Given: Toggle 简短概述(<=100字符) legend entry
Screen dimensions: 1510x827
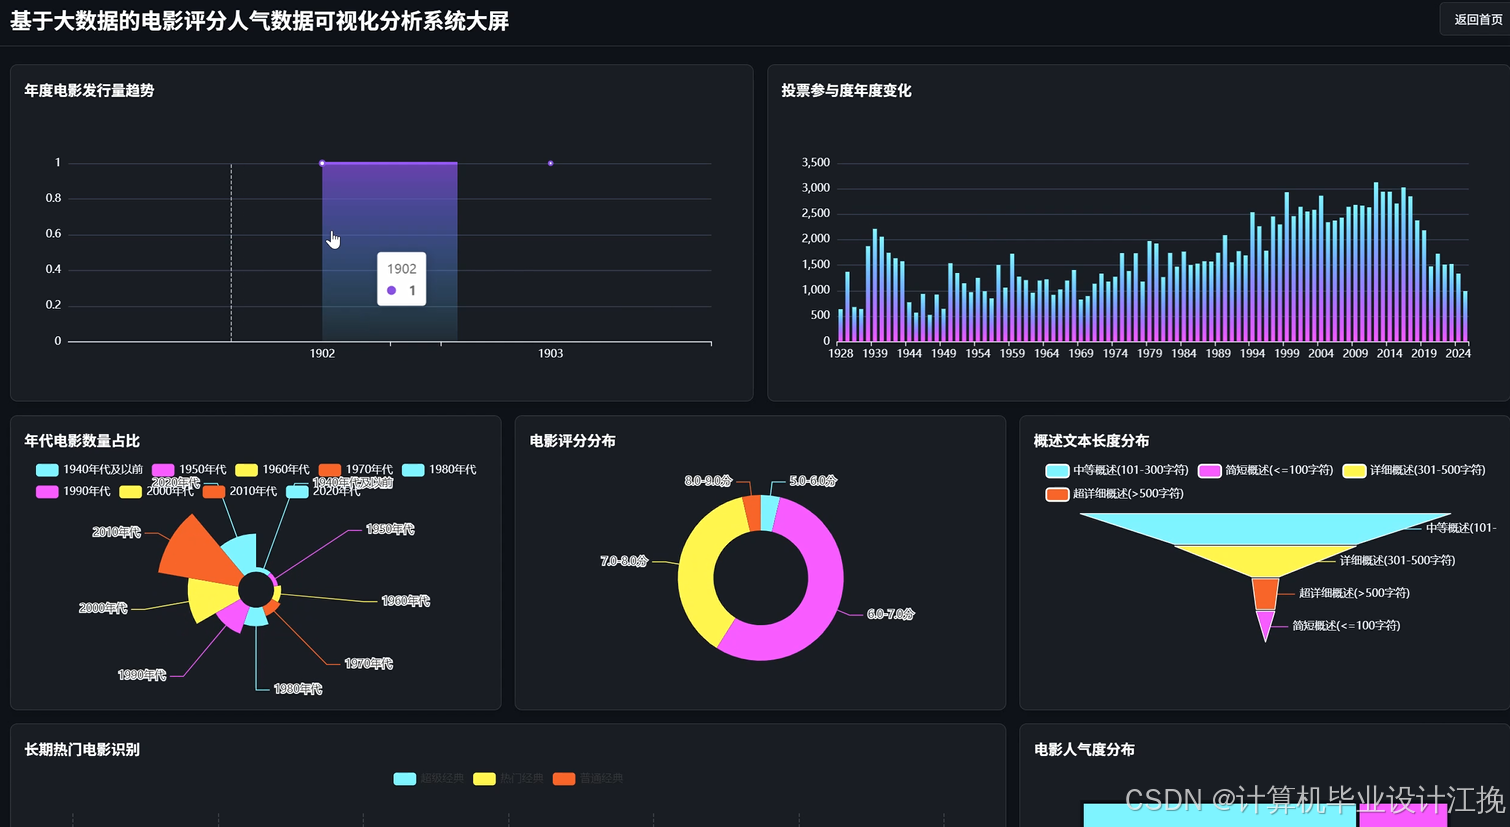Looking at the screenshot, I should (x=1266, y=470).
